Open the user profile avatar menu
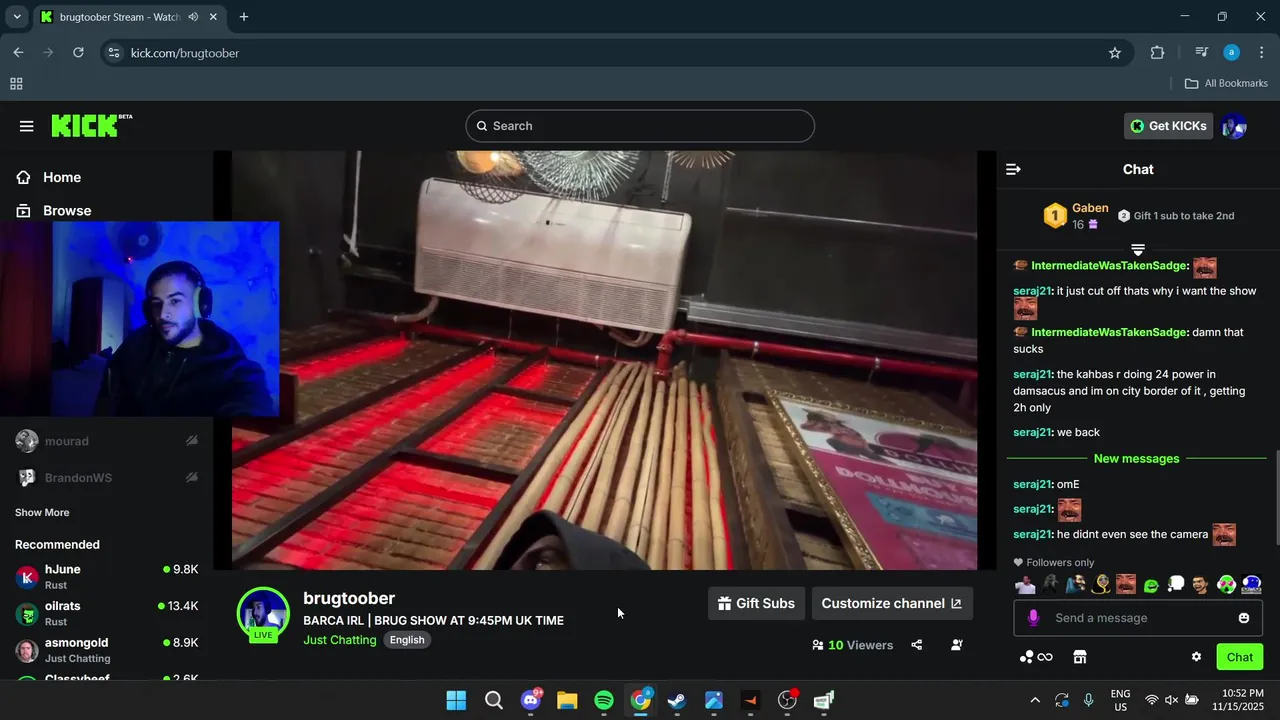Viewport: 1280px width, 720px height. pos(1234,126)
